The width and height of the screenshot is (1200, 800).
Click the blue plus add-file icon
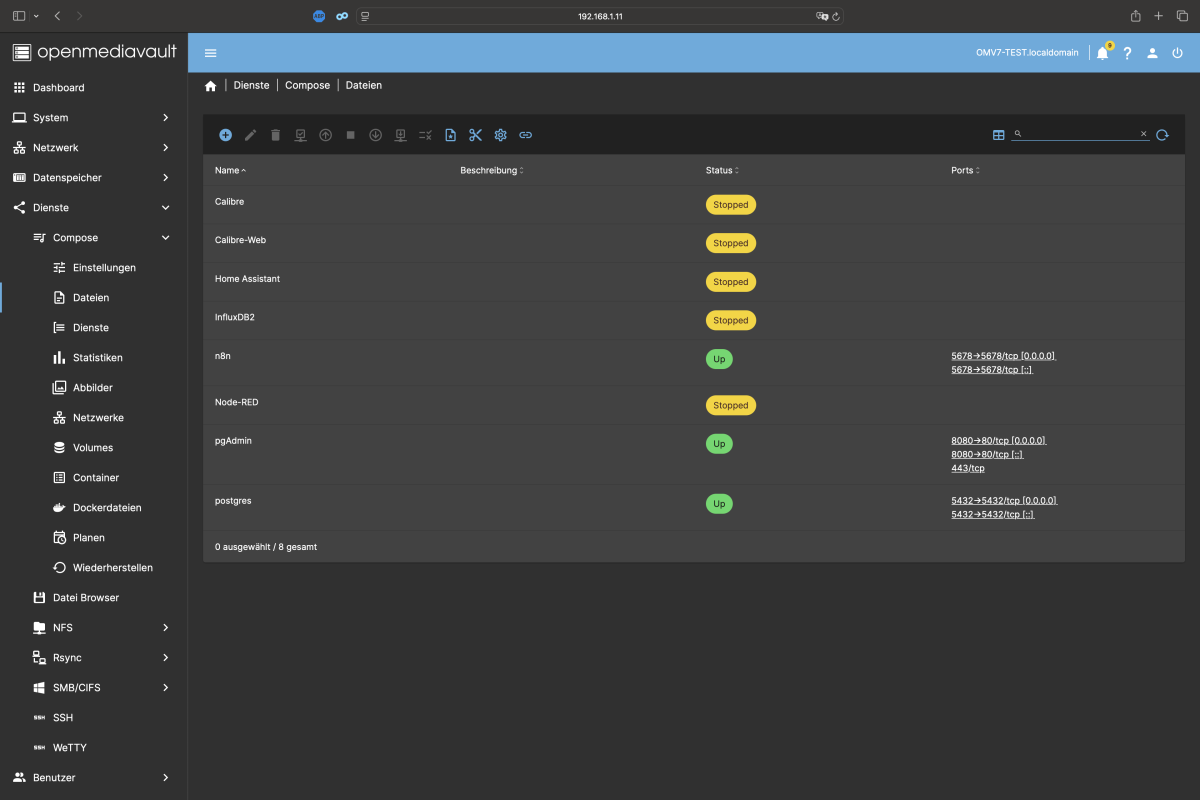[x=225, y=135]
